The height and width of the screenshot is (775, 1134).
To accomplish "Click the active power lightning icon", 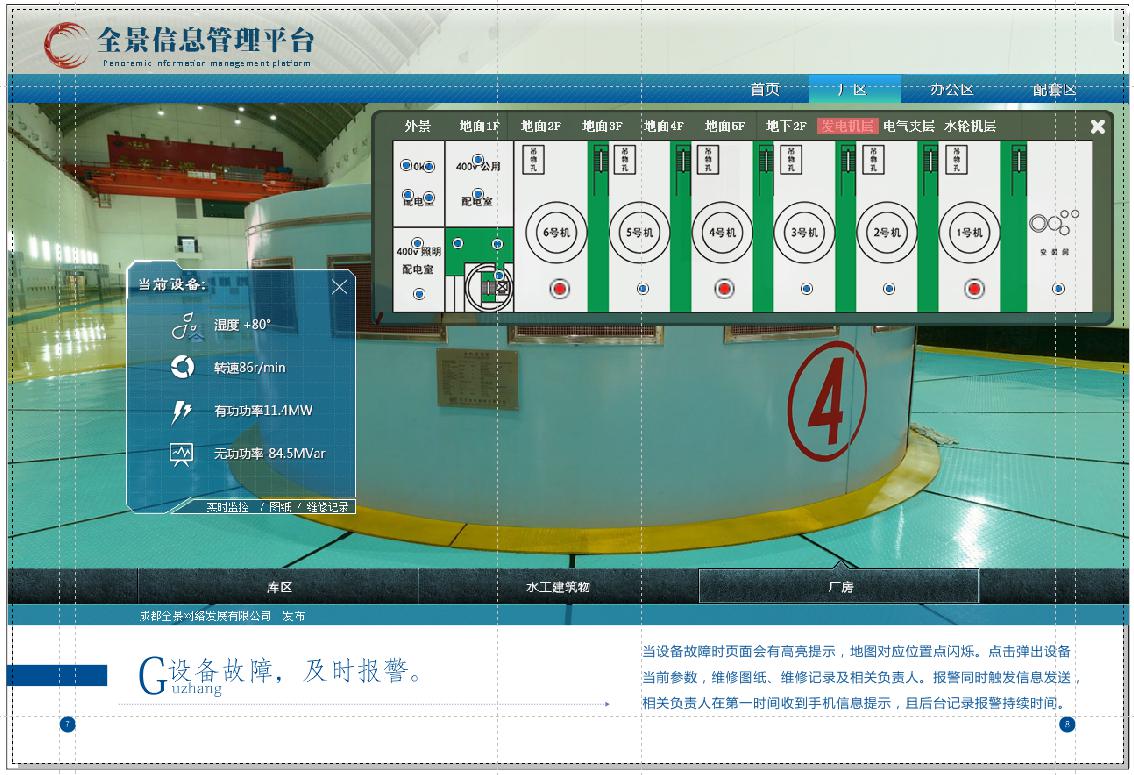I will pyautogui.click(x=182, y=411).
